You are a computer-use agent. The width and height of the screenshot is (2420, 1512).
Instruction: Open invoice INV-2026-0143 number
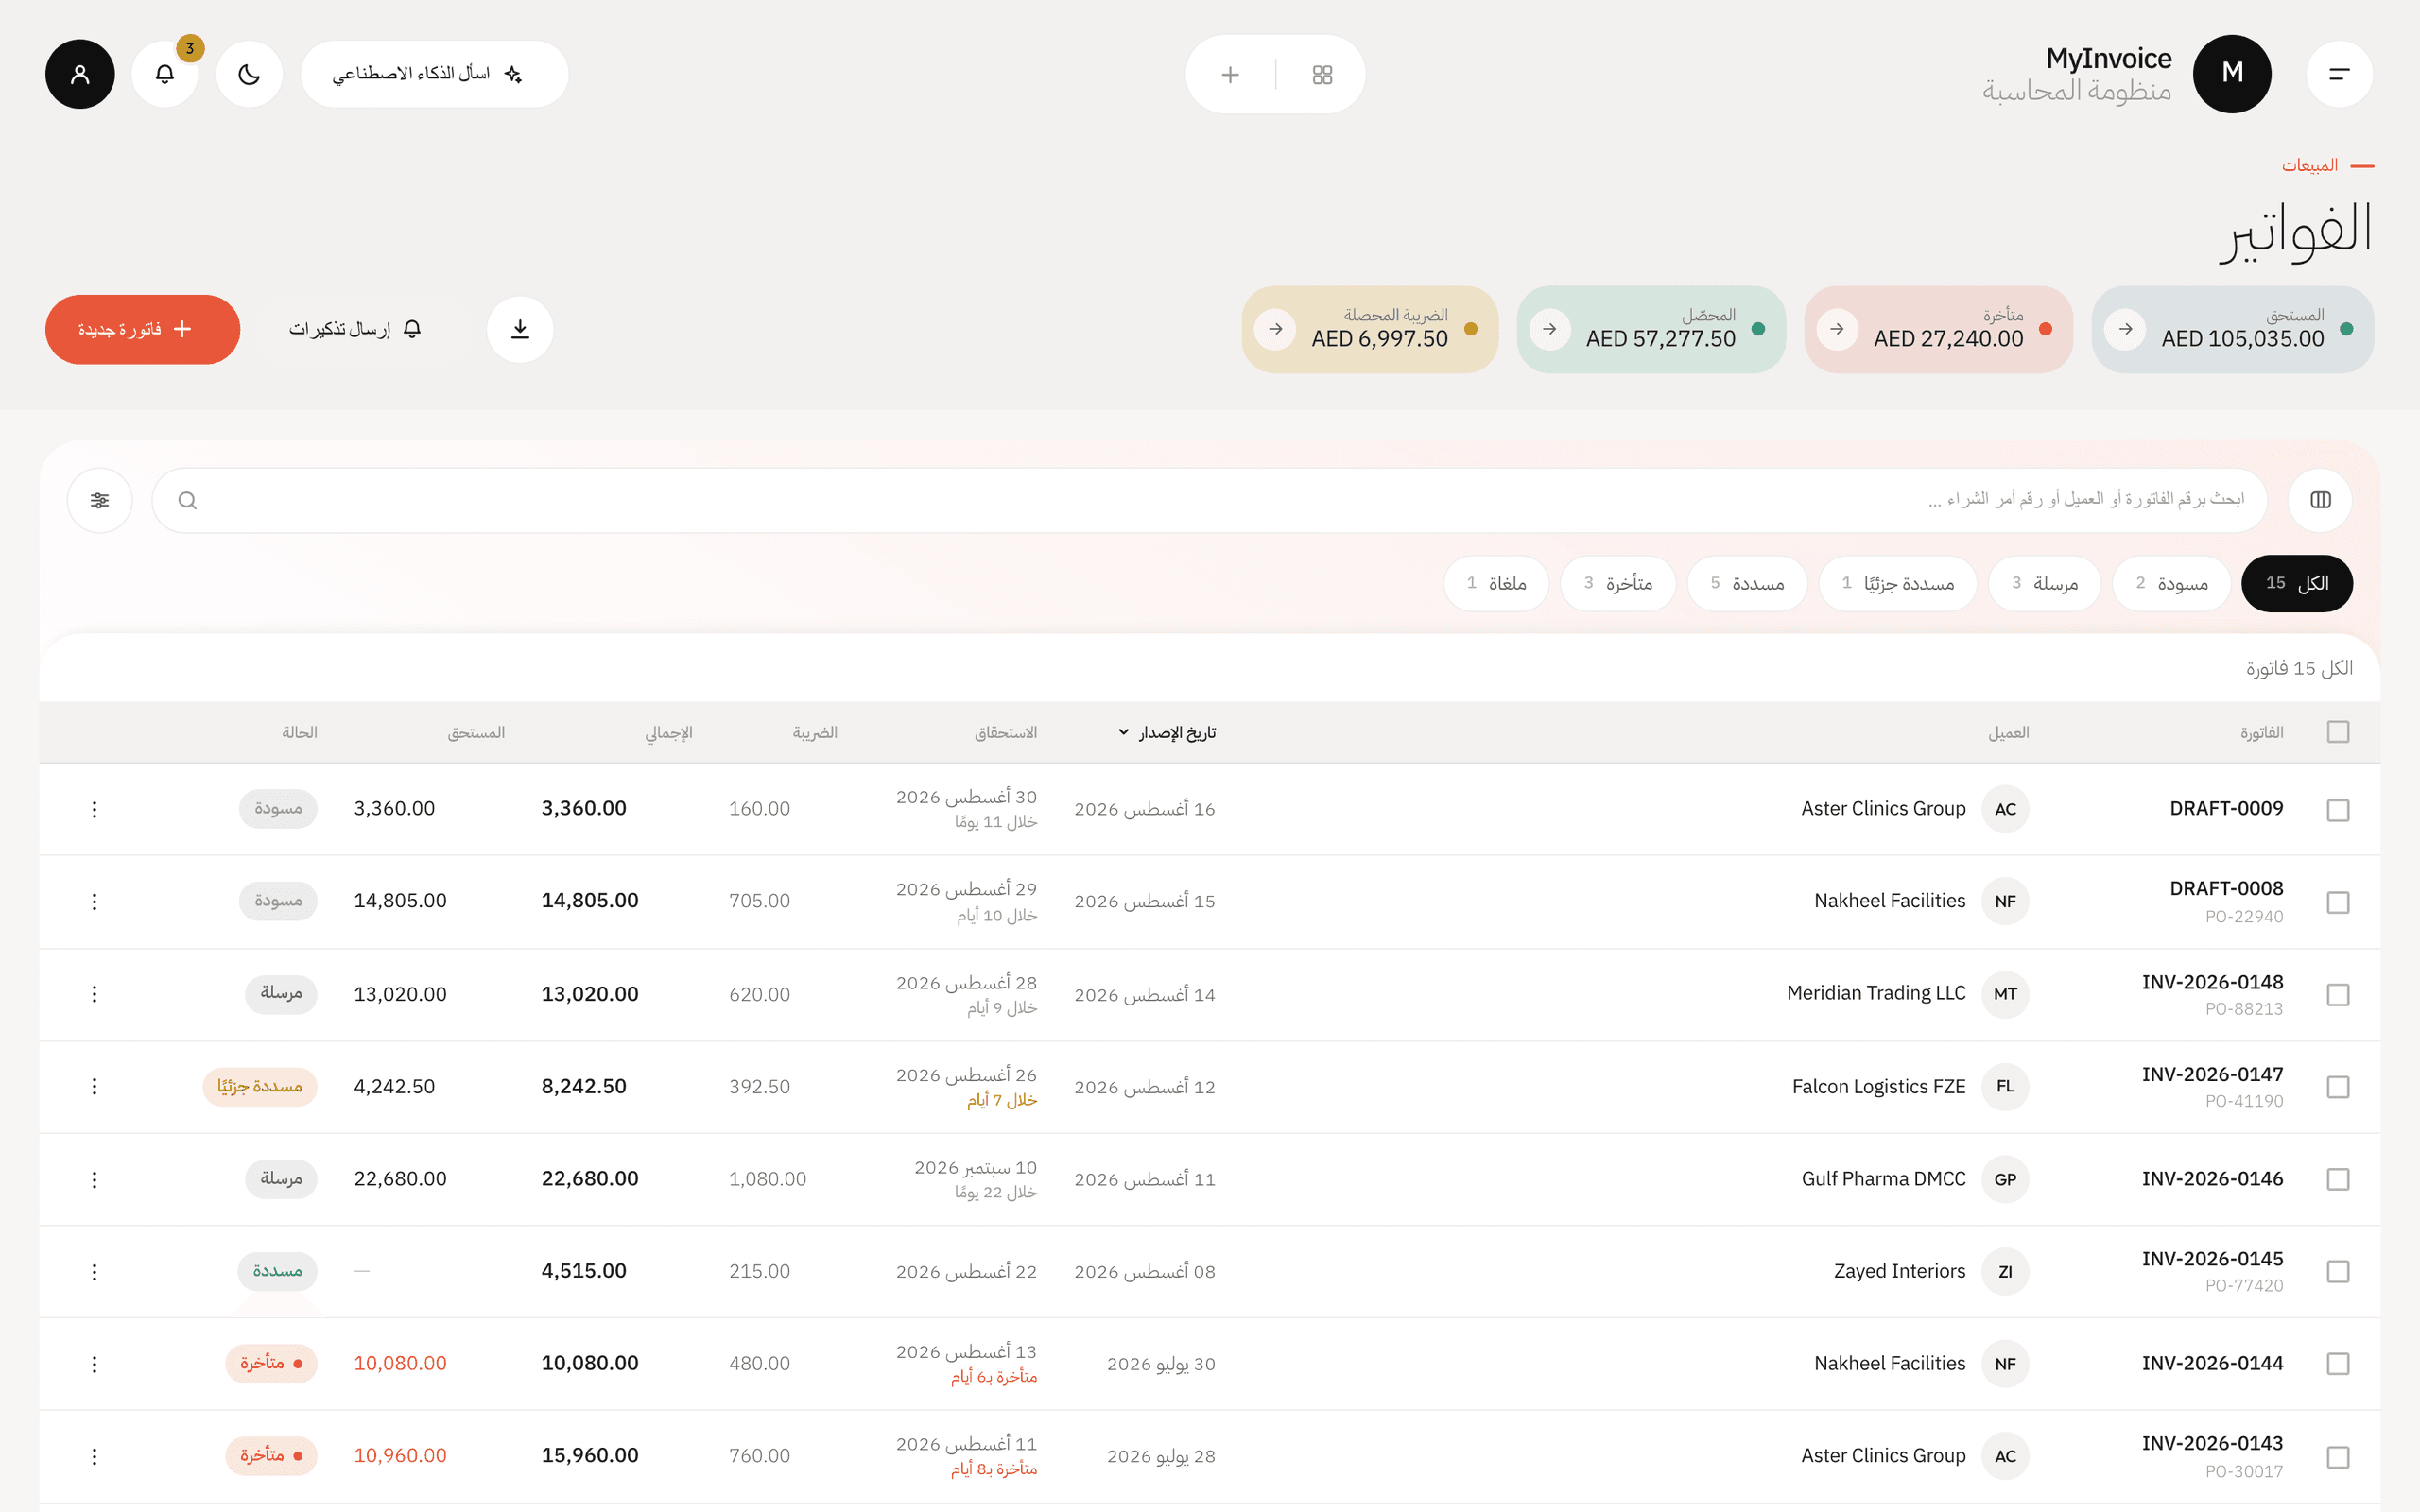tap(2212, 1443)
